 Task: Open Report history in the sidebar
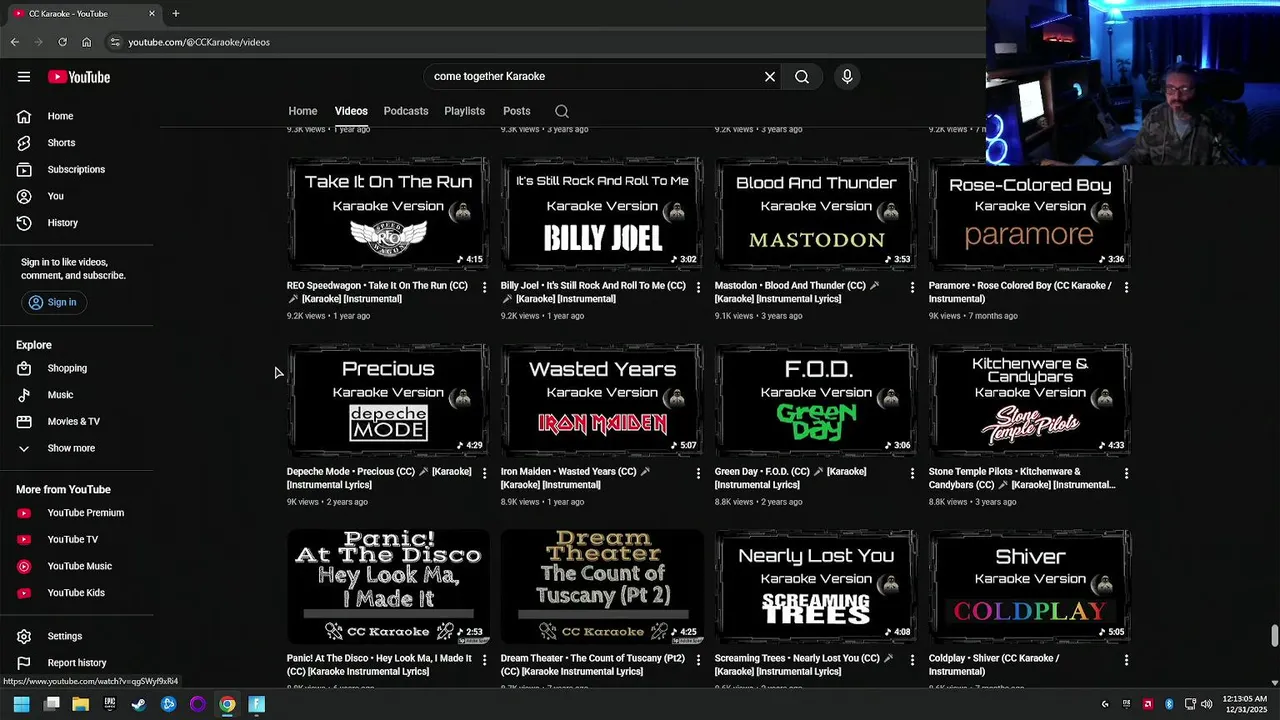(x=77, y=663)
